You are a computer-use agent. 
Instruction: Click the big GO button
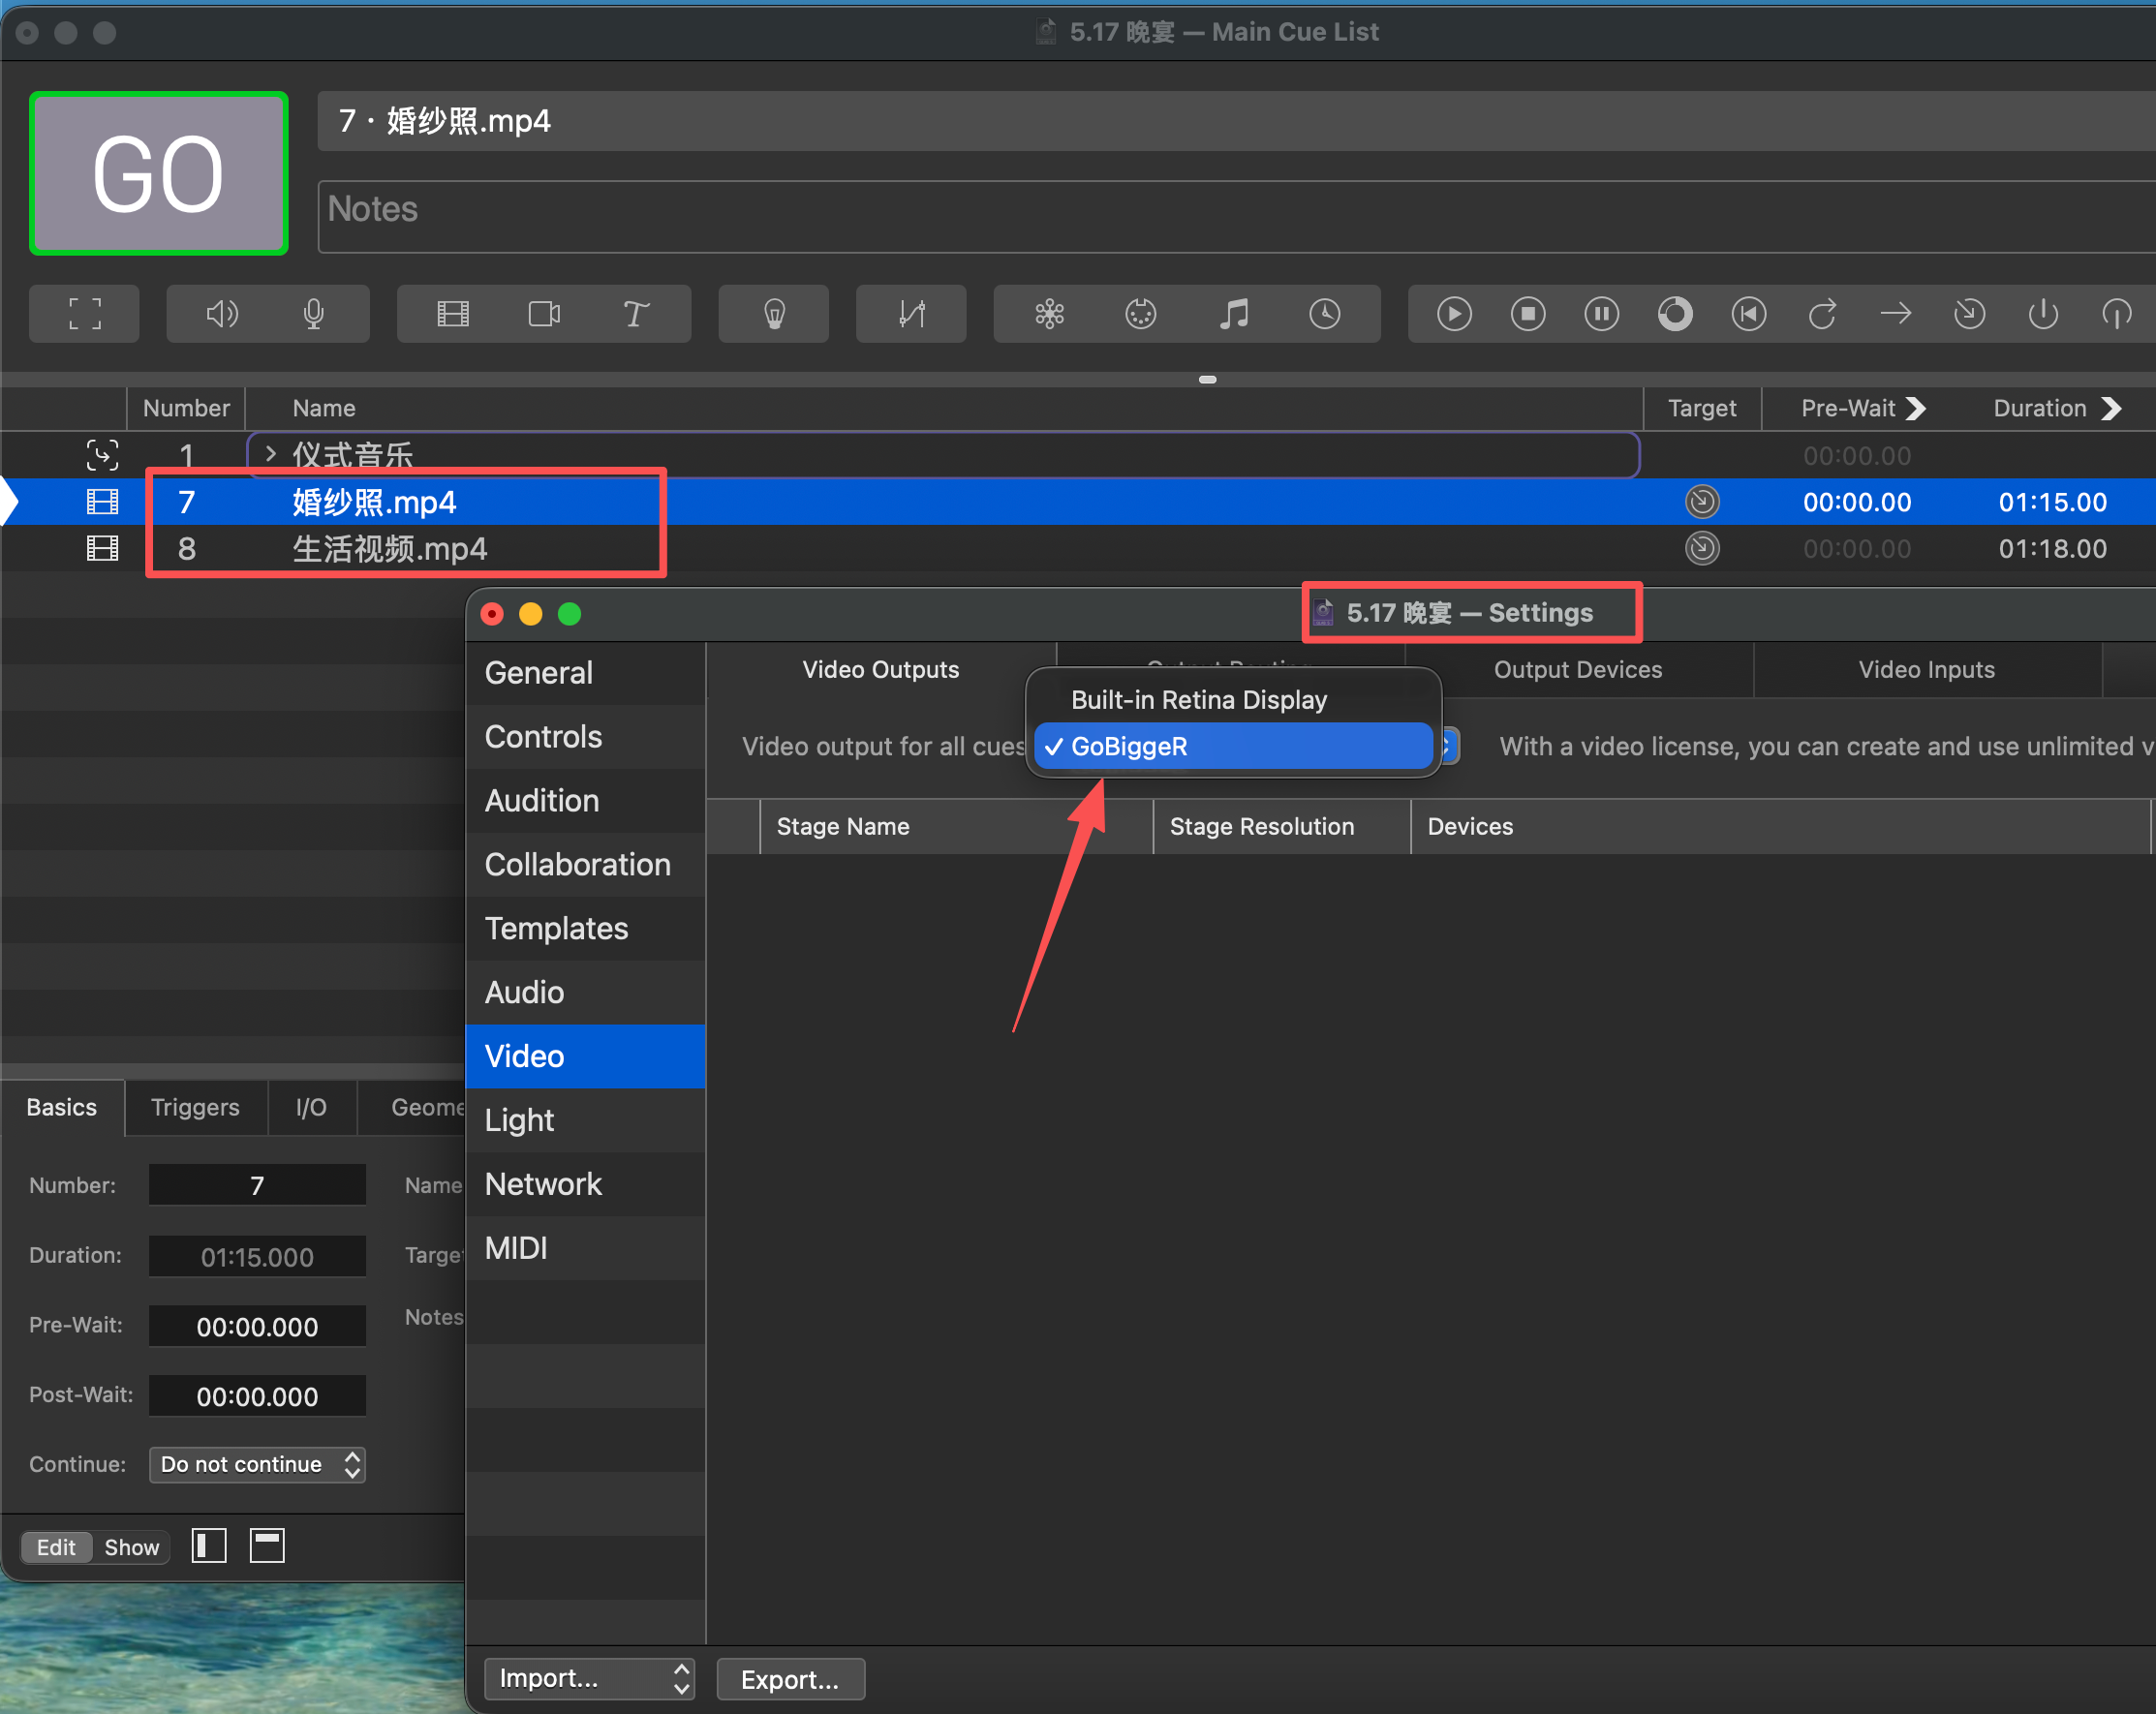[158, 173]
